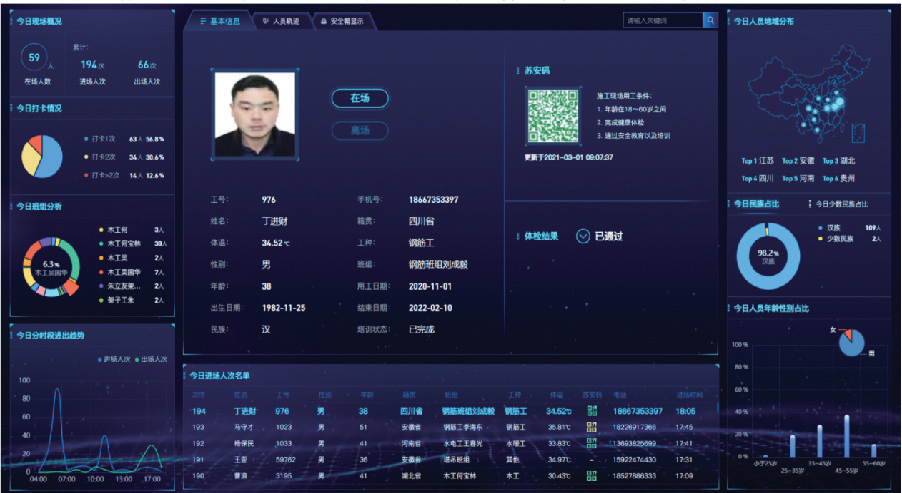Click the search magnifier icon
The width and height of the screenshot is (902, 493).
pos(710,20)
